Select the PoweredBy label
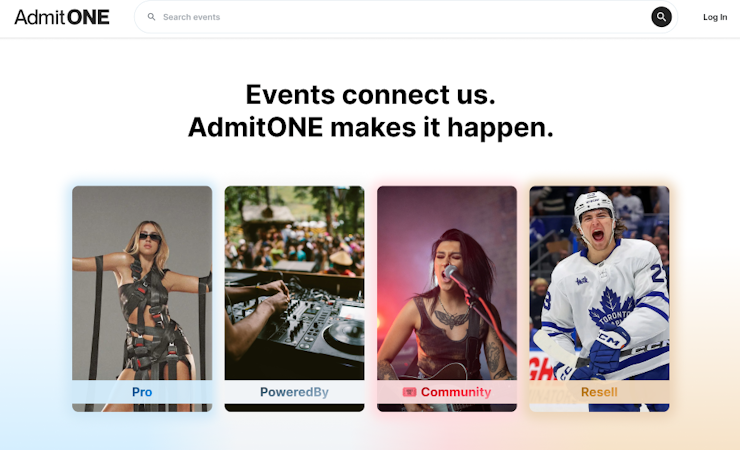Screen dimensions: 740x450 (x=294, y=392)
